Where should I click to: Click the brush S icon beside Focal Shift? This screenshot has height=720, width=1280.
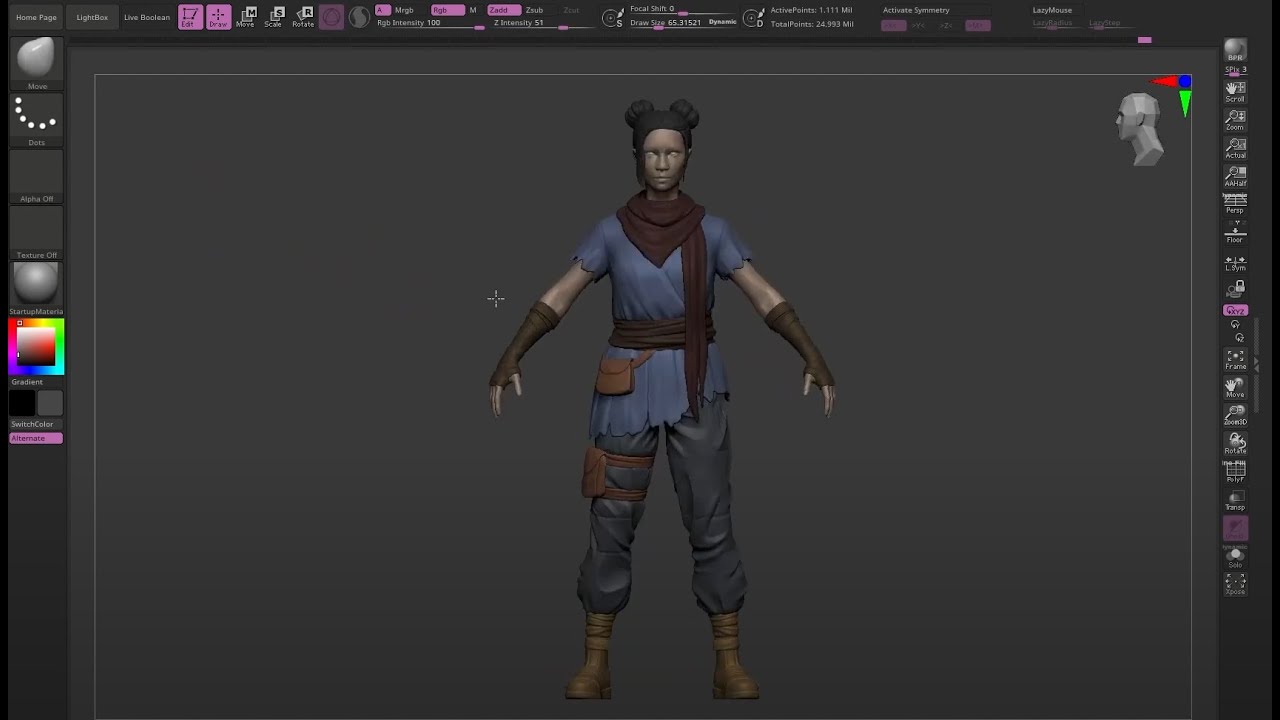coord(613,18)
